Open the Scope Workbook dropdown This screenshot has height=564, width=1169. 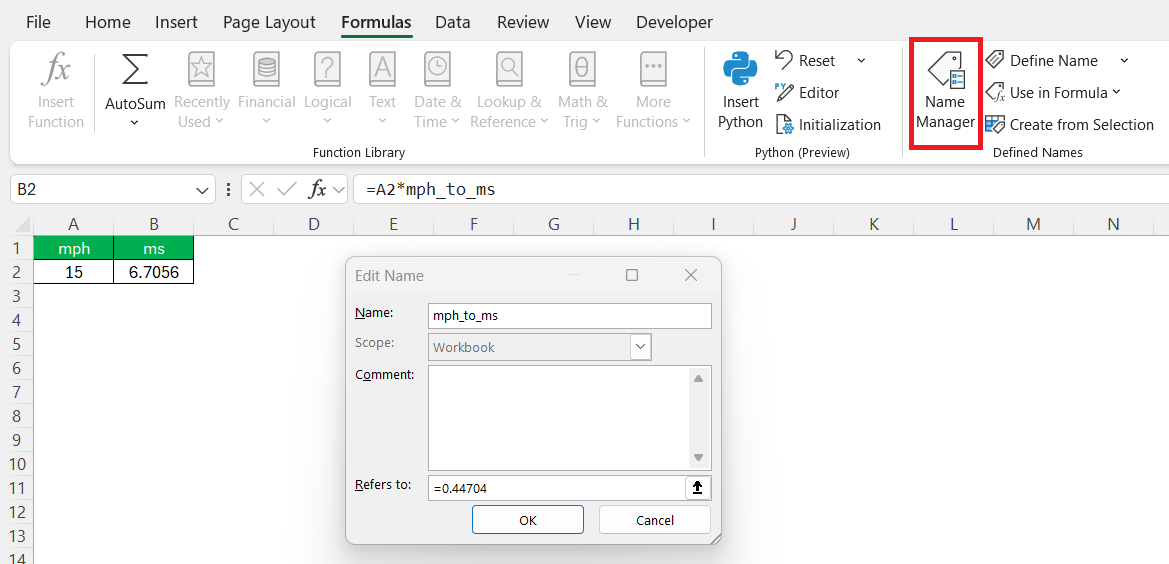[x=641, y=347]
